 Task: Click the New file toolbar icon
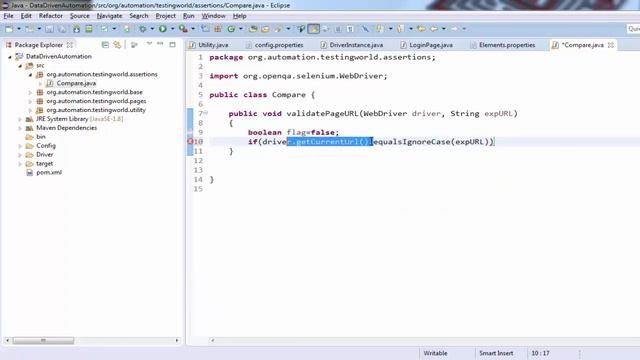pyautogui.click(x=9, y=29)
